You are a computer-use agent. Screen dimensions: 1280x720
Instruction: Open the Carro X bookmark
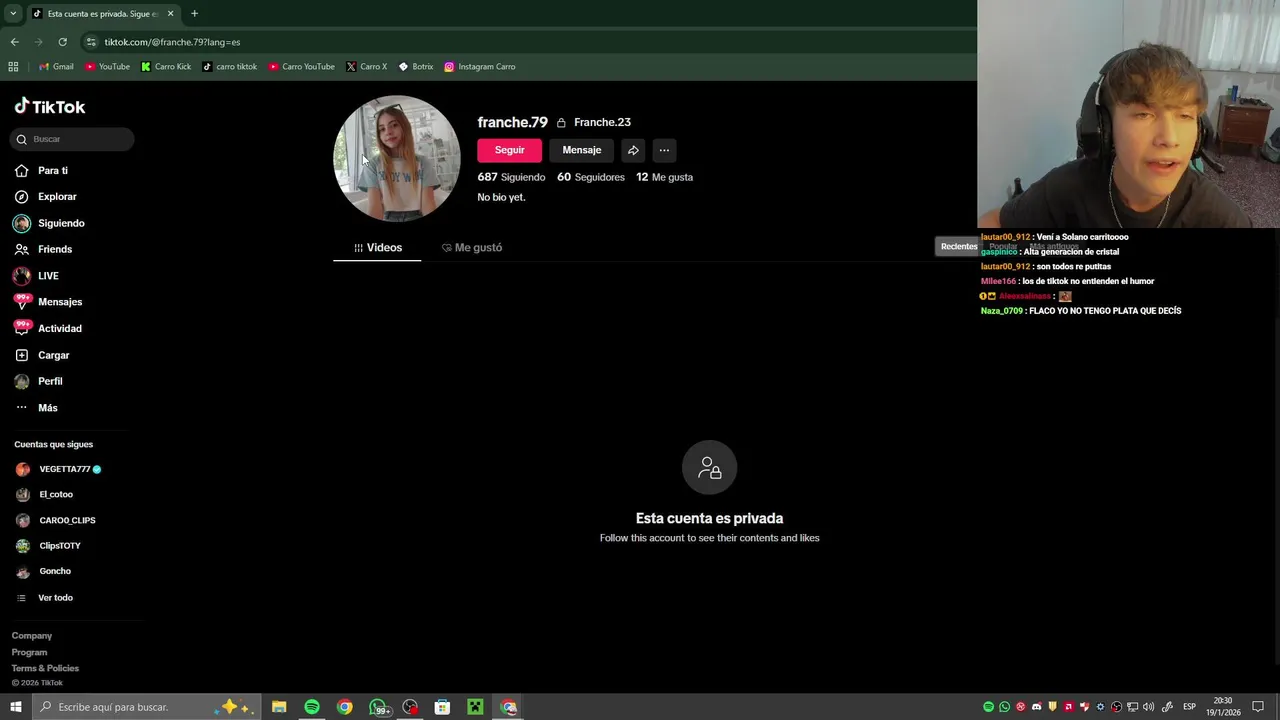click(x=366, y=67)
